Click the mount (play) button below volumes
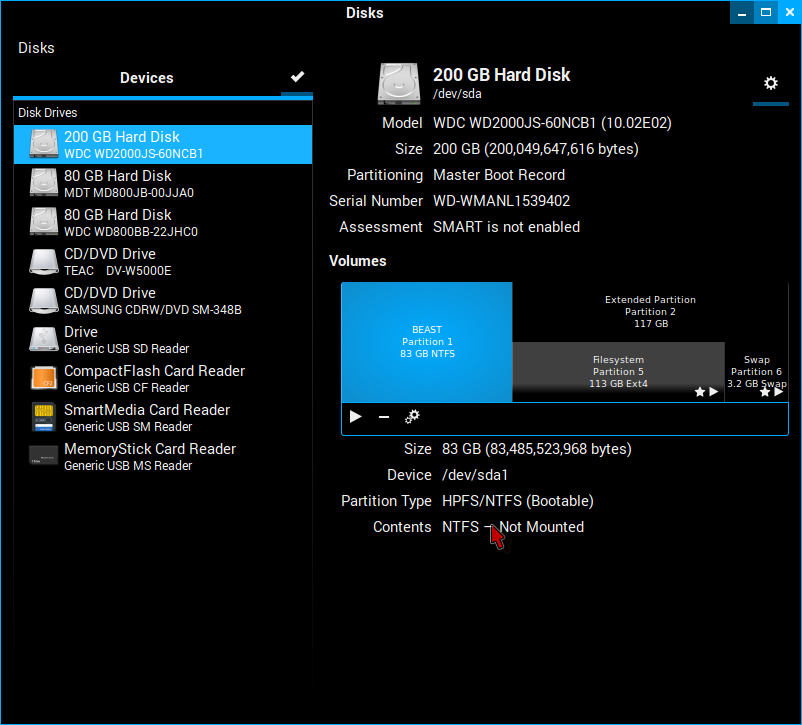Image resolution: width=802 pixels, height=725 pixels. [x=355, y=417]
